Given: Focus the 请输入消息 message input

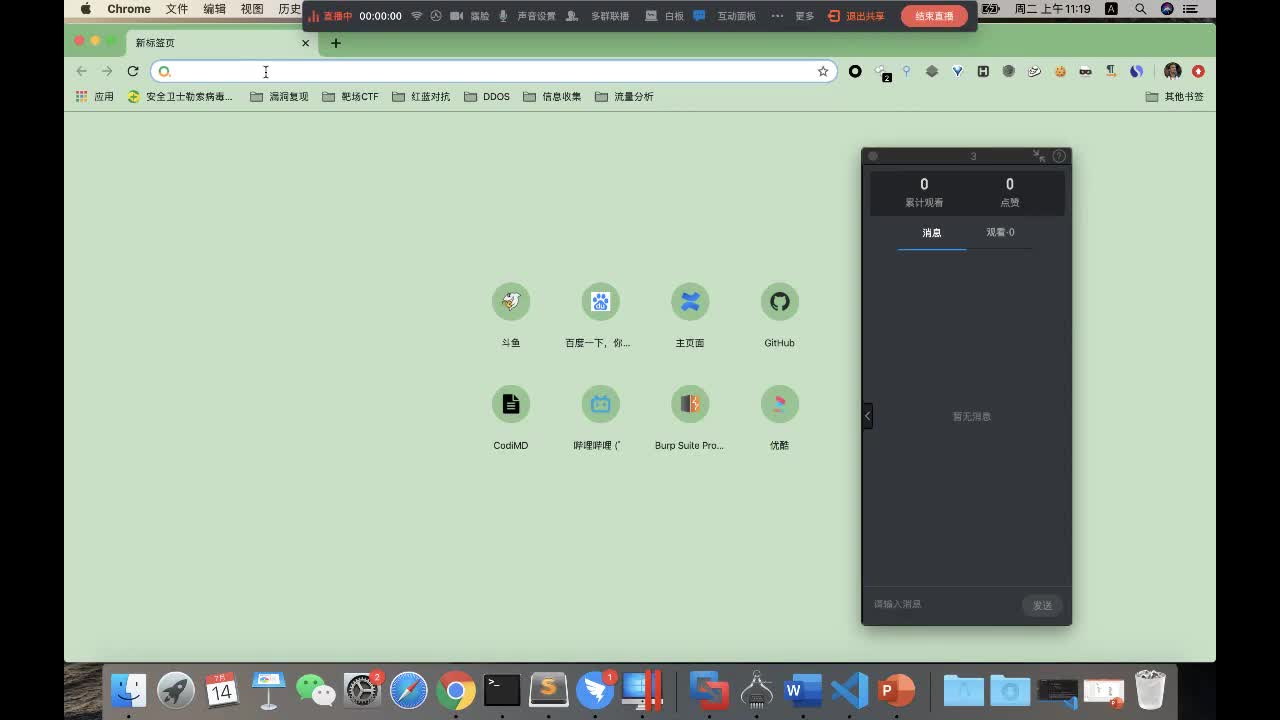Looking at the screenshot, I should pyautogui.click(x=942, y=604).
